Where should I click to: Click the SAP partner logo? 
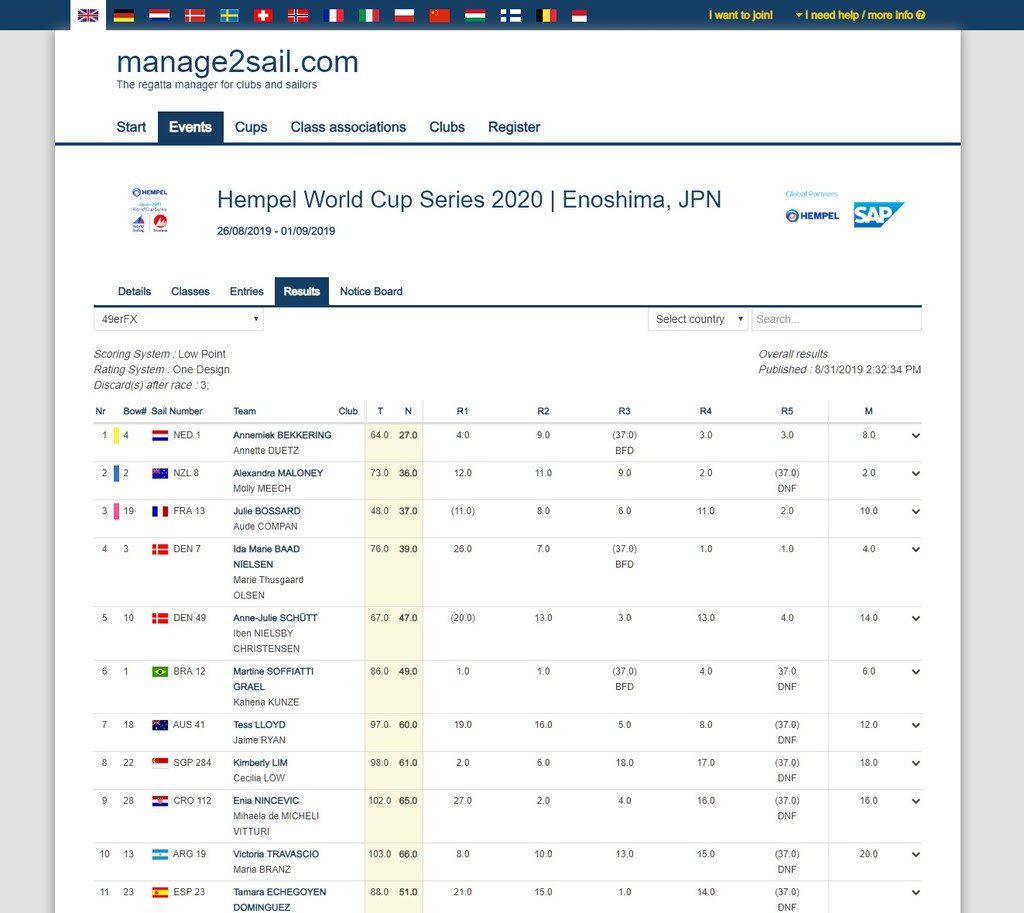[x=878, y=215]
